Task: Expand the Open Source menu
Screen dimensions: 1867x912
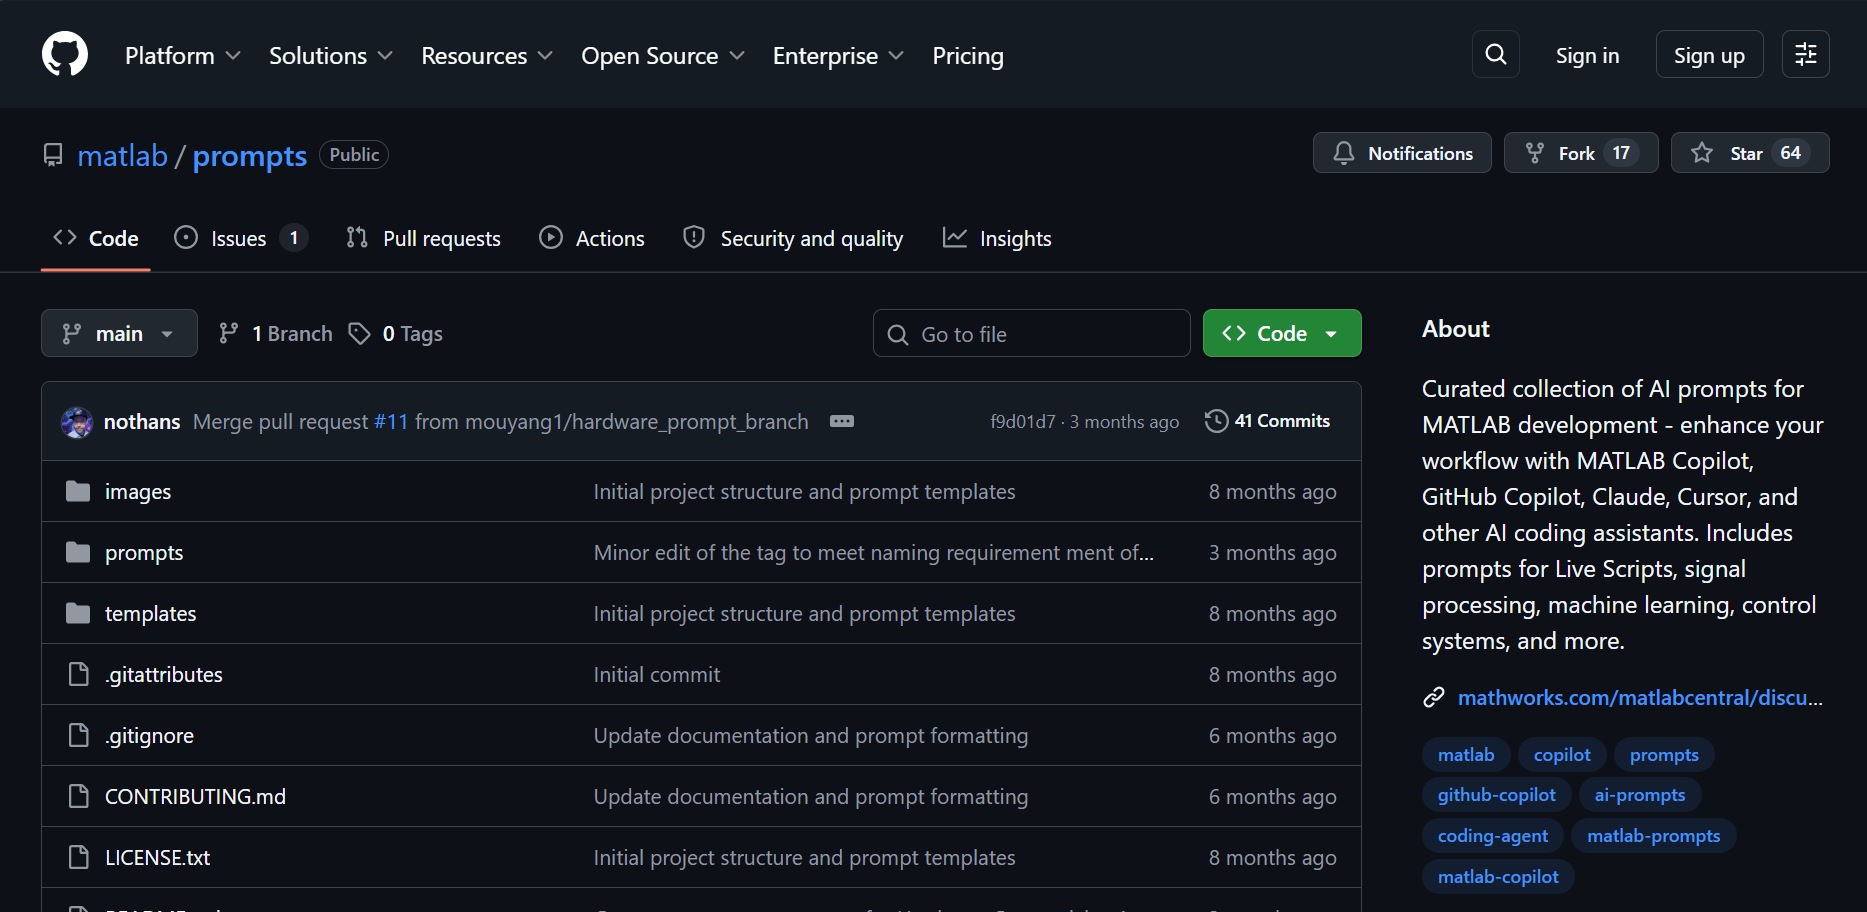Action: pos(663,56)
